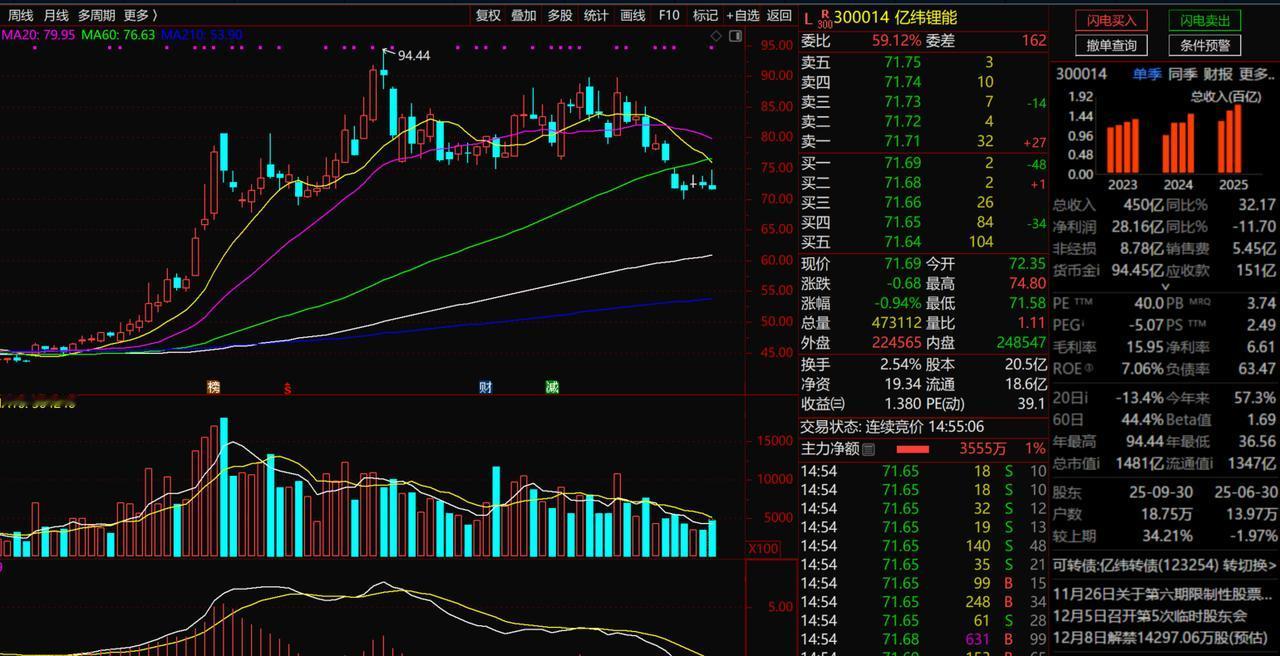Click the 买一 bid price 71.69
The width and height of the screenshot is (1280, 656).
pyautogui.click(x=902, y=163)
